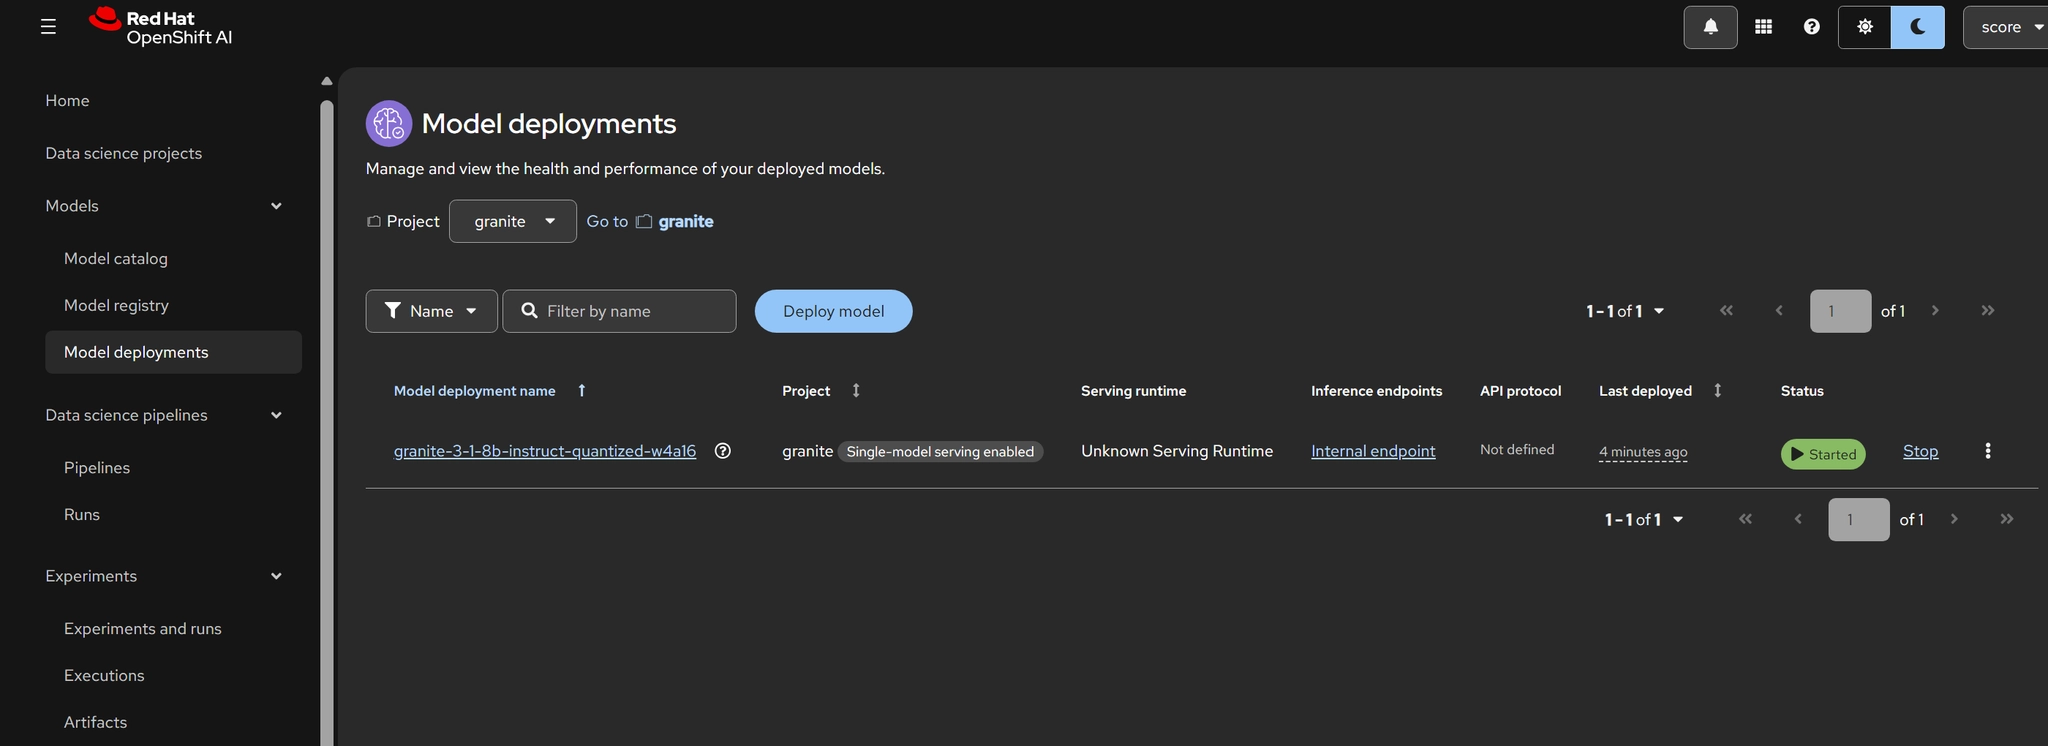Sort by Model deployment name column

point(489,391)
